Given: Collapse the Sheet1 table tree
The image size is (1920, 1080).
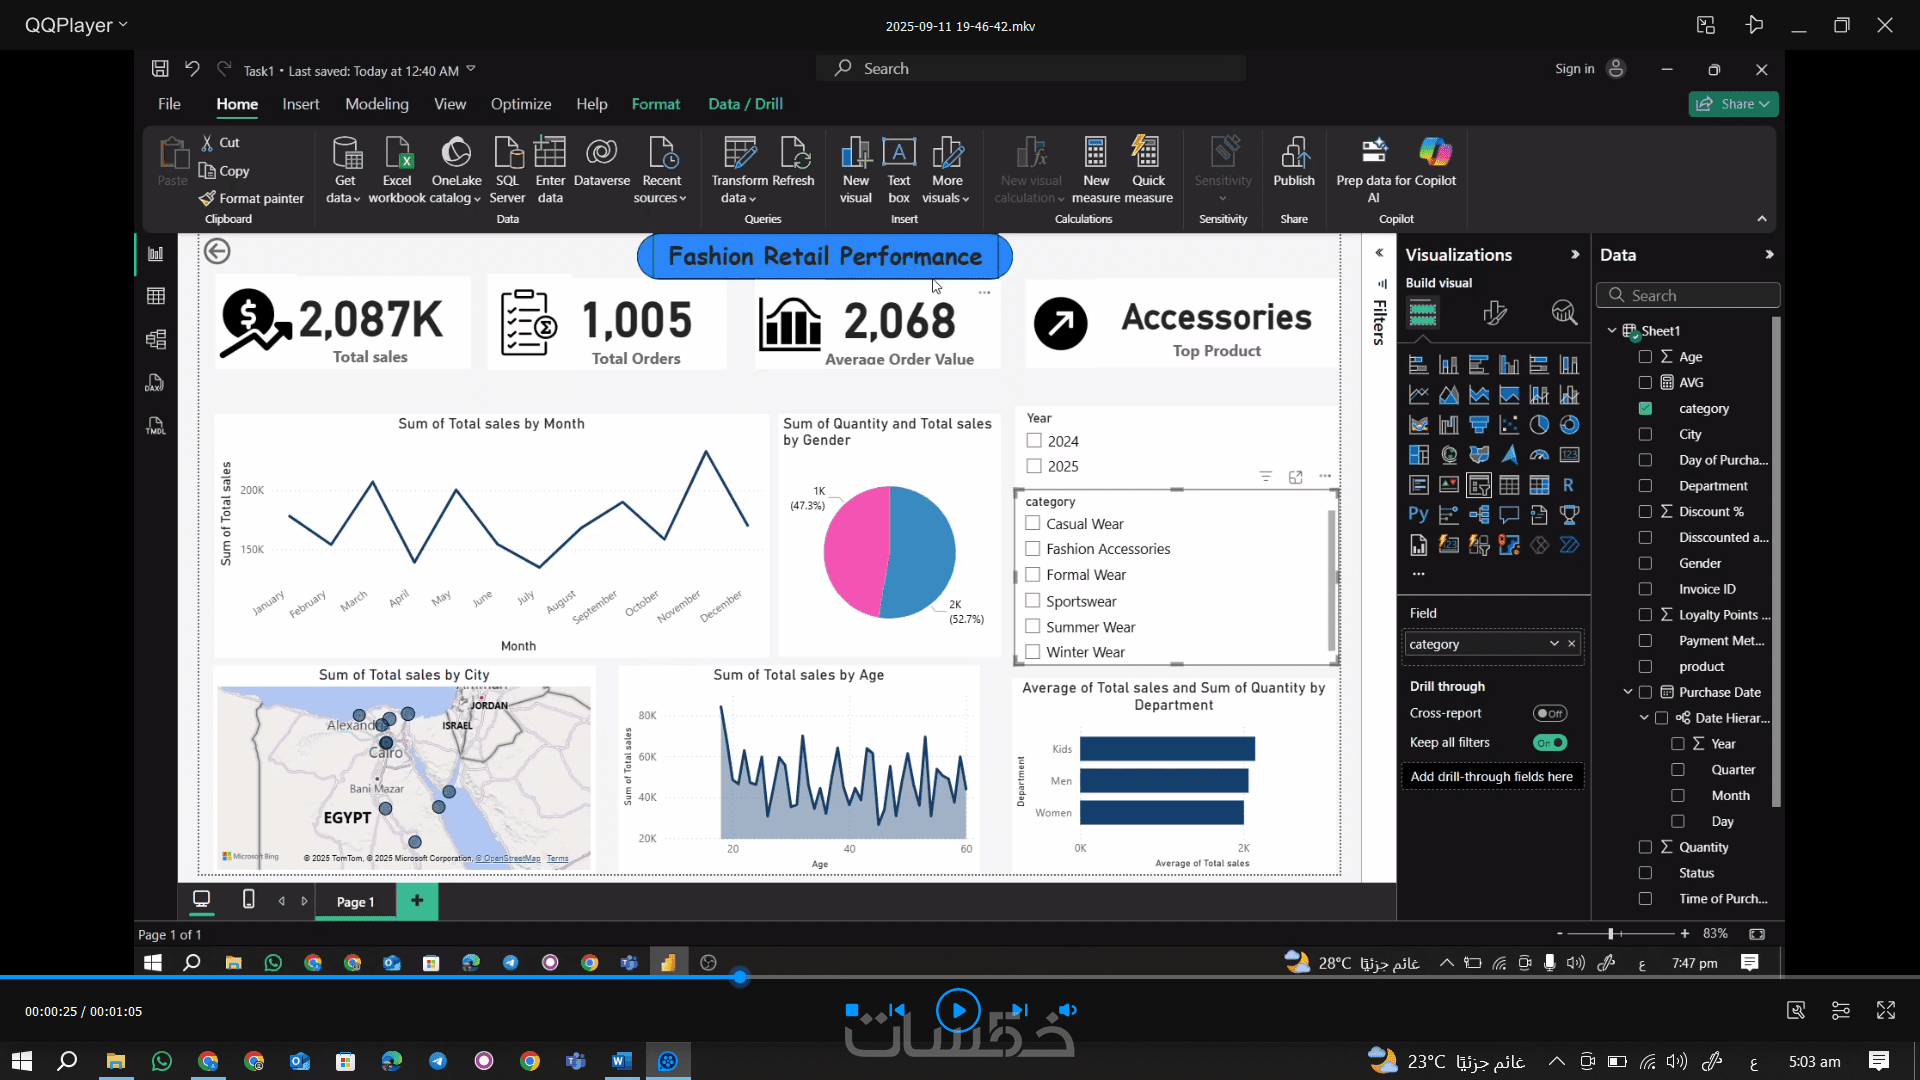Looking at the screenshot, I should [x=1611, y=331].
